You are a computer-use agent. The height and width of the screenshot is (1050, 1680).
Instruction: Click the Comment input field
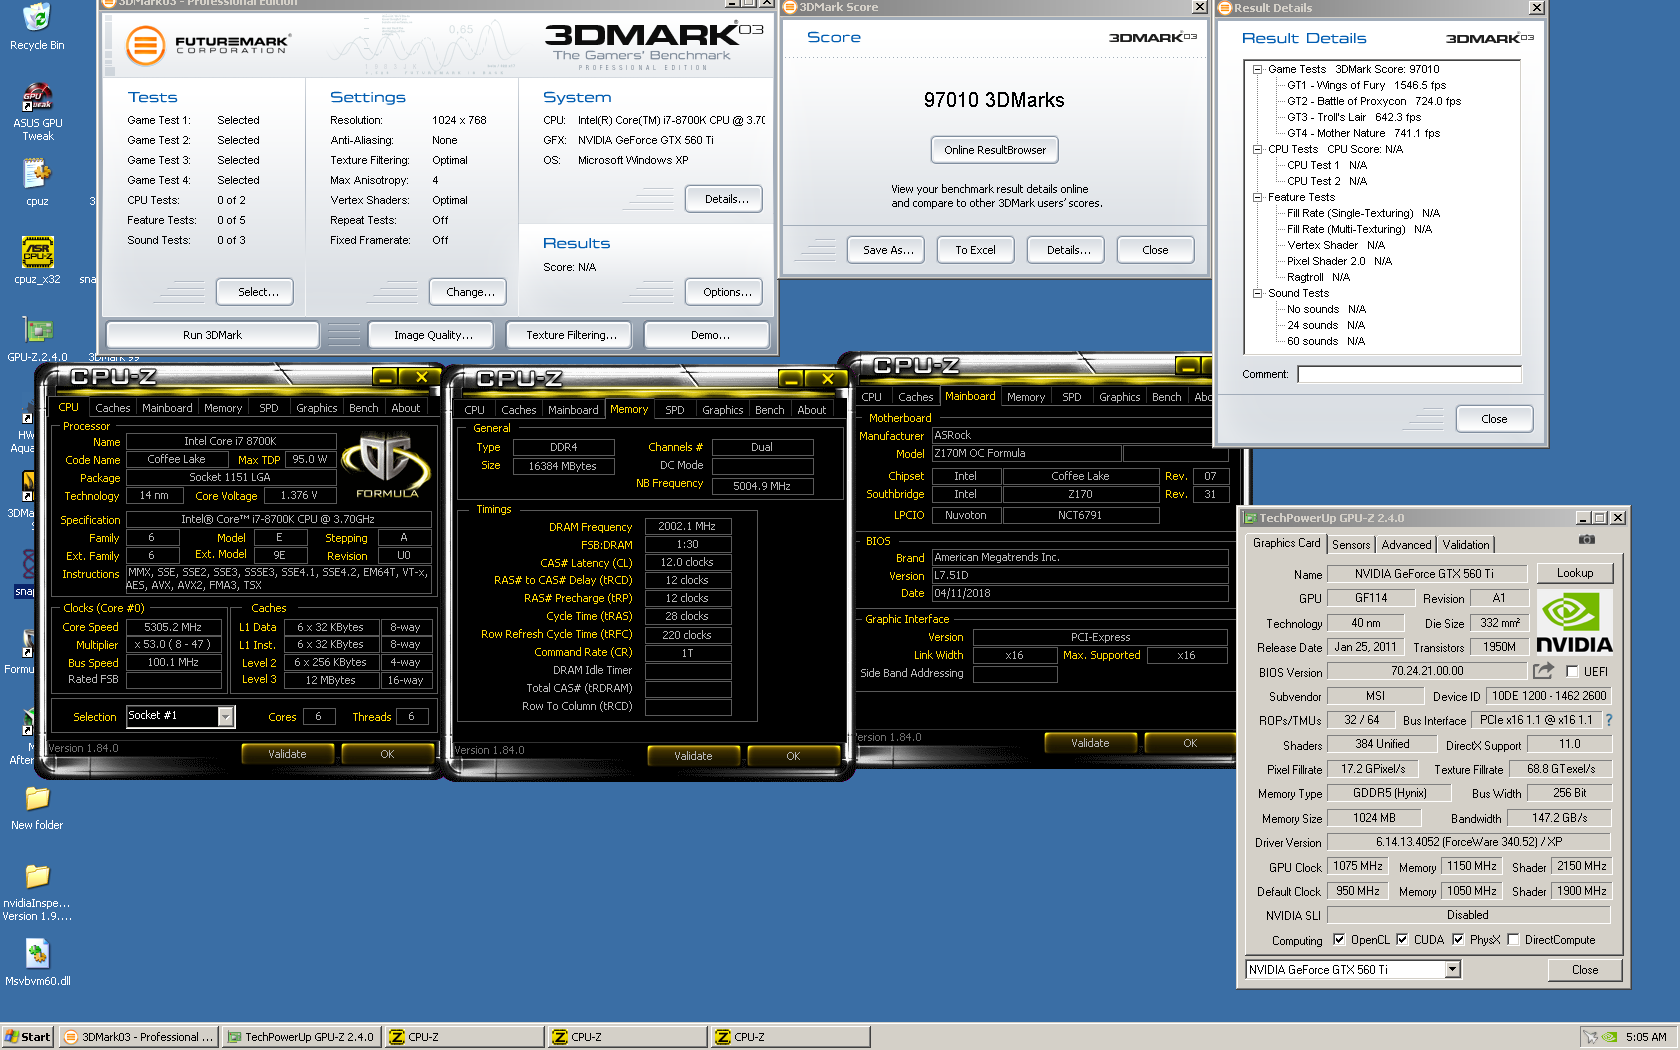point(1409,374)
